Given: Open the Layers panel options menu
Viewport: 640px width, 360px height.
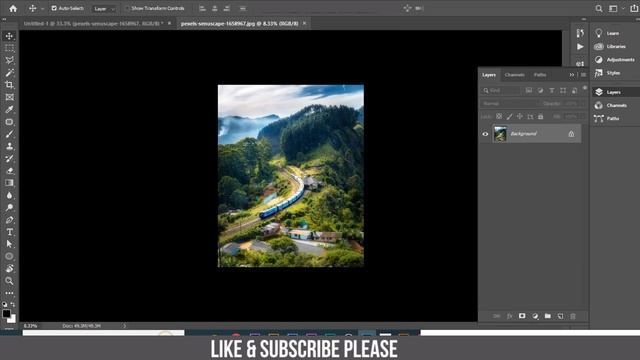Looking at the screenshot, I should tap(583, 75).
